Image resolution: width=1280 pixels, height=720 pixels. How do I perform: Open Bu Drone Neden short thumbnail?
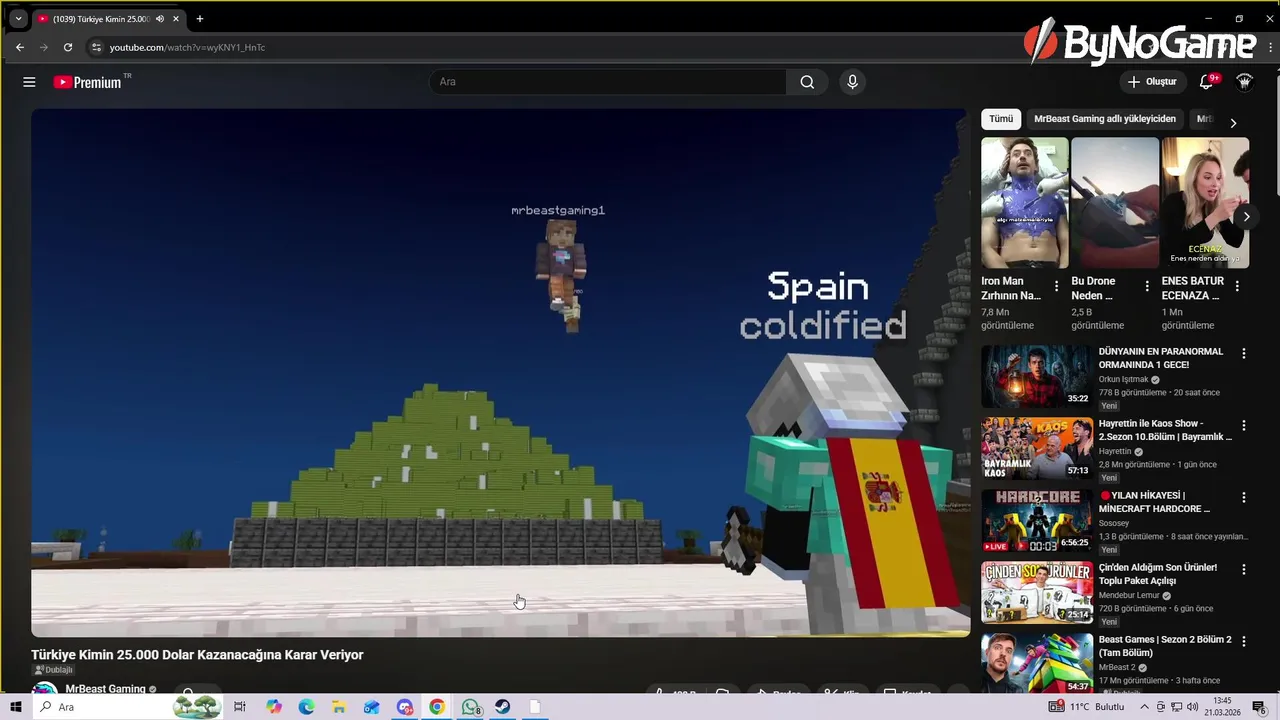click(x=1115, y=203)
